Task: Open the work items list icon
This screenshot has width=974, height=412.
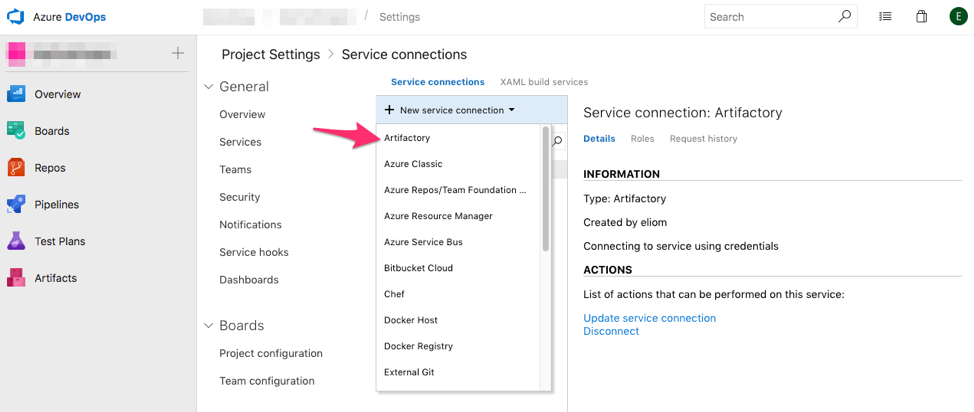Action: click(885, 17)
